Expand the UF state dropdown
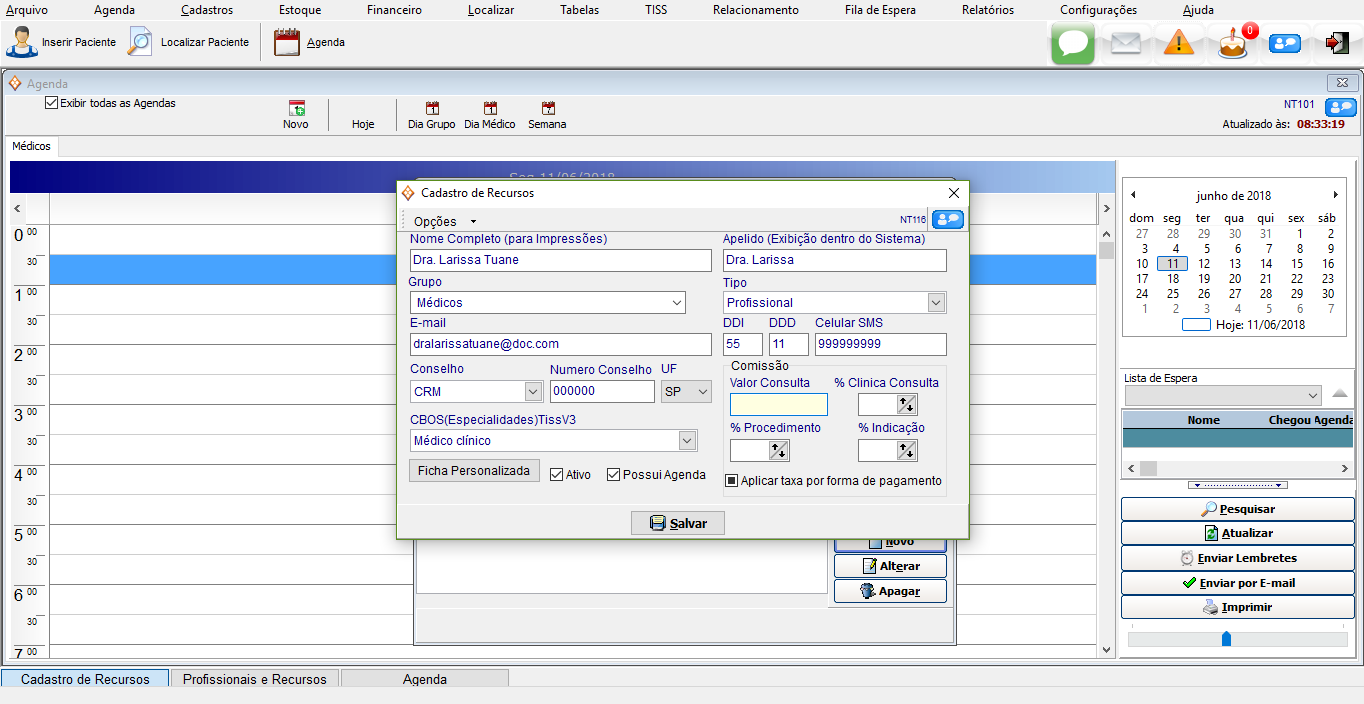1364x704 pixels. 702,392
